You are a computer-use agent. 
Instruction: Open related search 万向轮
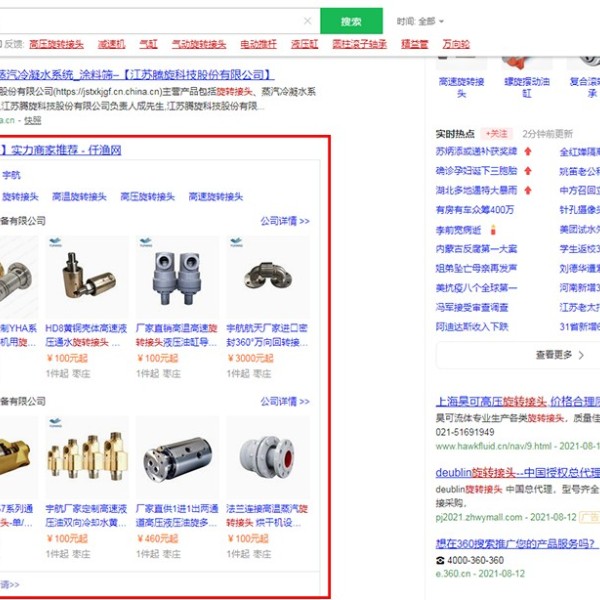(x=456, y=44)
